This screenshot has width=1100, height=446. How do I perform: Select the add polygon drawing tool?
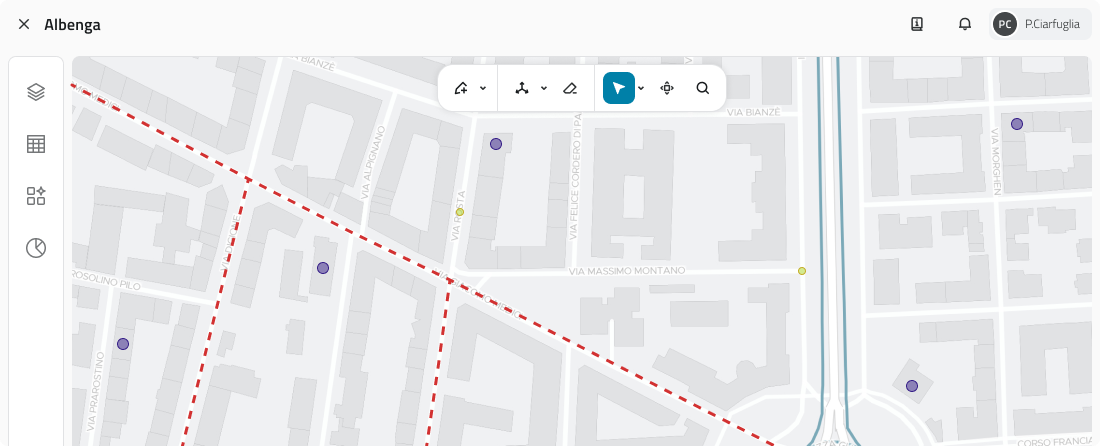(x=461, y=88)
